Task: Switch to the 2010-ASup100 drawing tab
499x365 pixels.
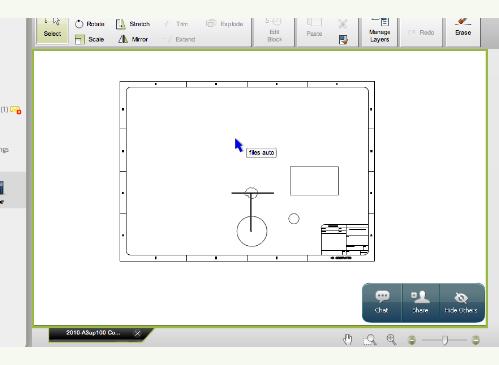Action: (93, 333)
